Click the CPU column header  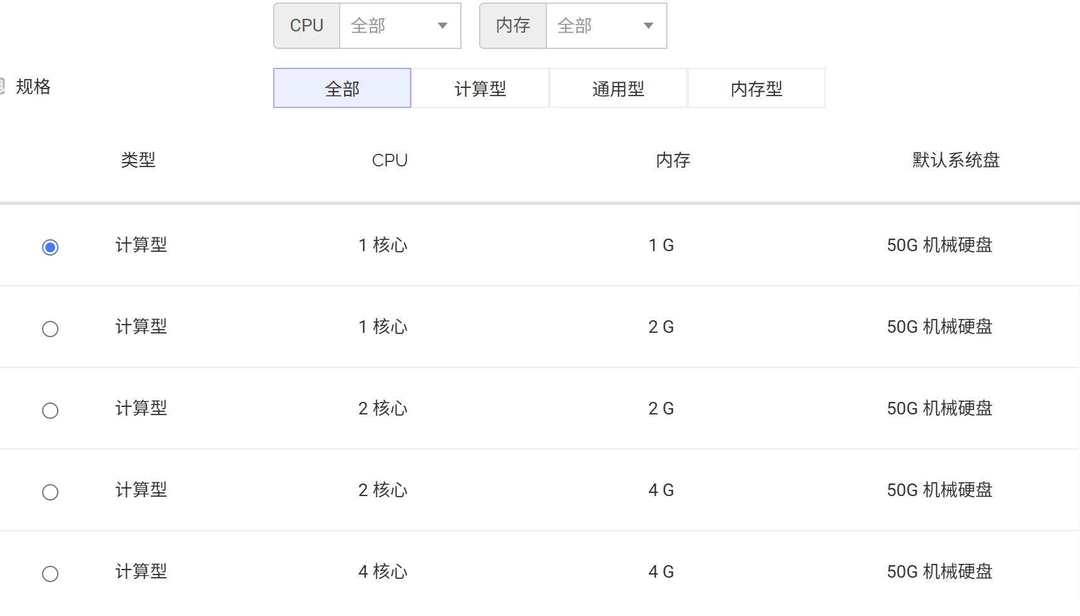tap(389, 160)
